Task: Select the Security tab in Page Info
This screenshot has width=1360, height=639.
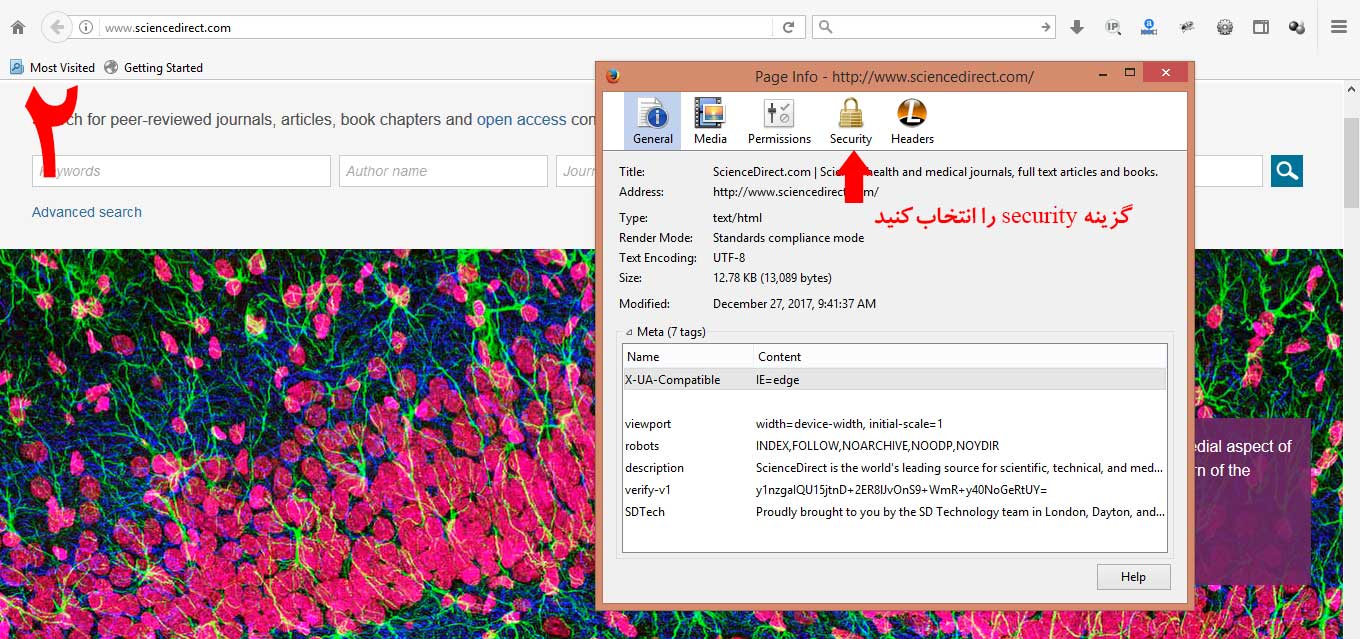Action: (851, 121)
